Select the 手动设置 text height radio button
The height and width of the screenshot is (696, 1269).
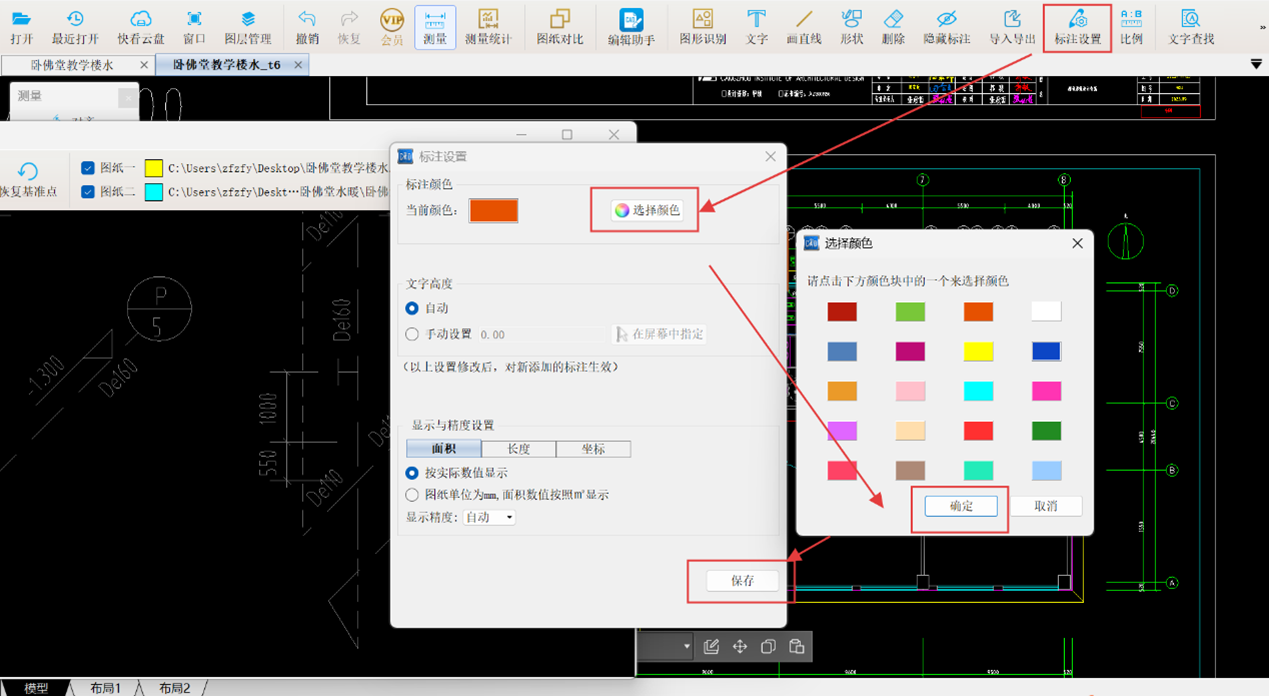[x=412, y=335]
